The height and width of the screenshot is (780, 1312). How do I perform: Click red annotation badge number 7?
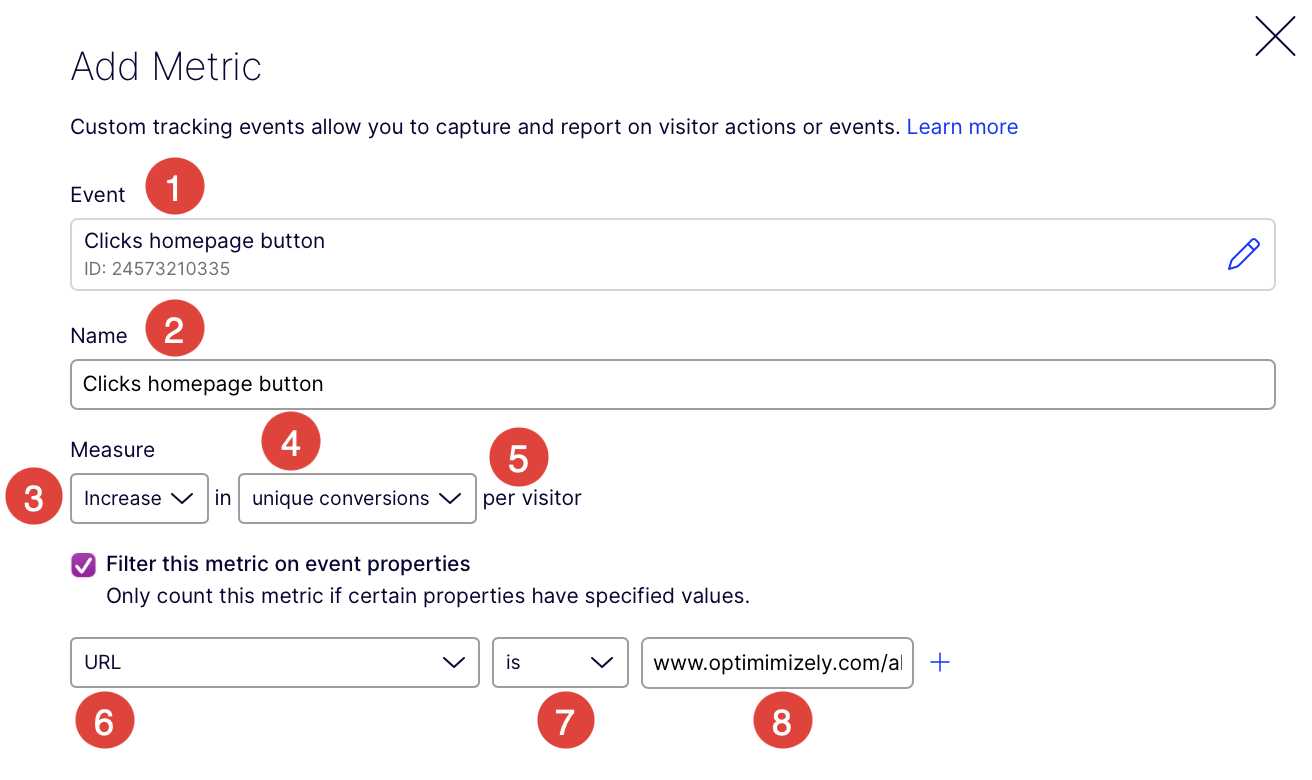tap(566, 720)
